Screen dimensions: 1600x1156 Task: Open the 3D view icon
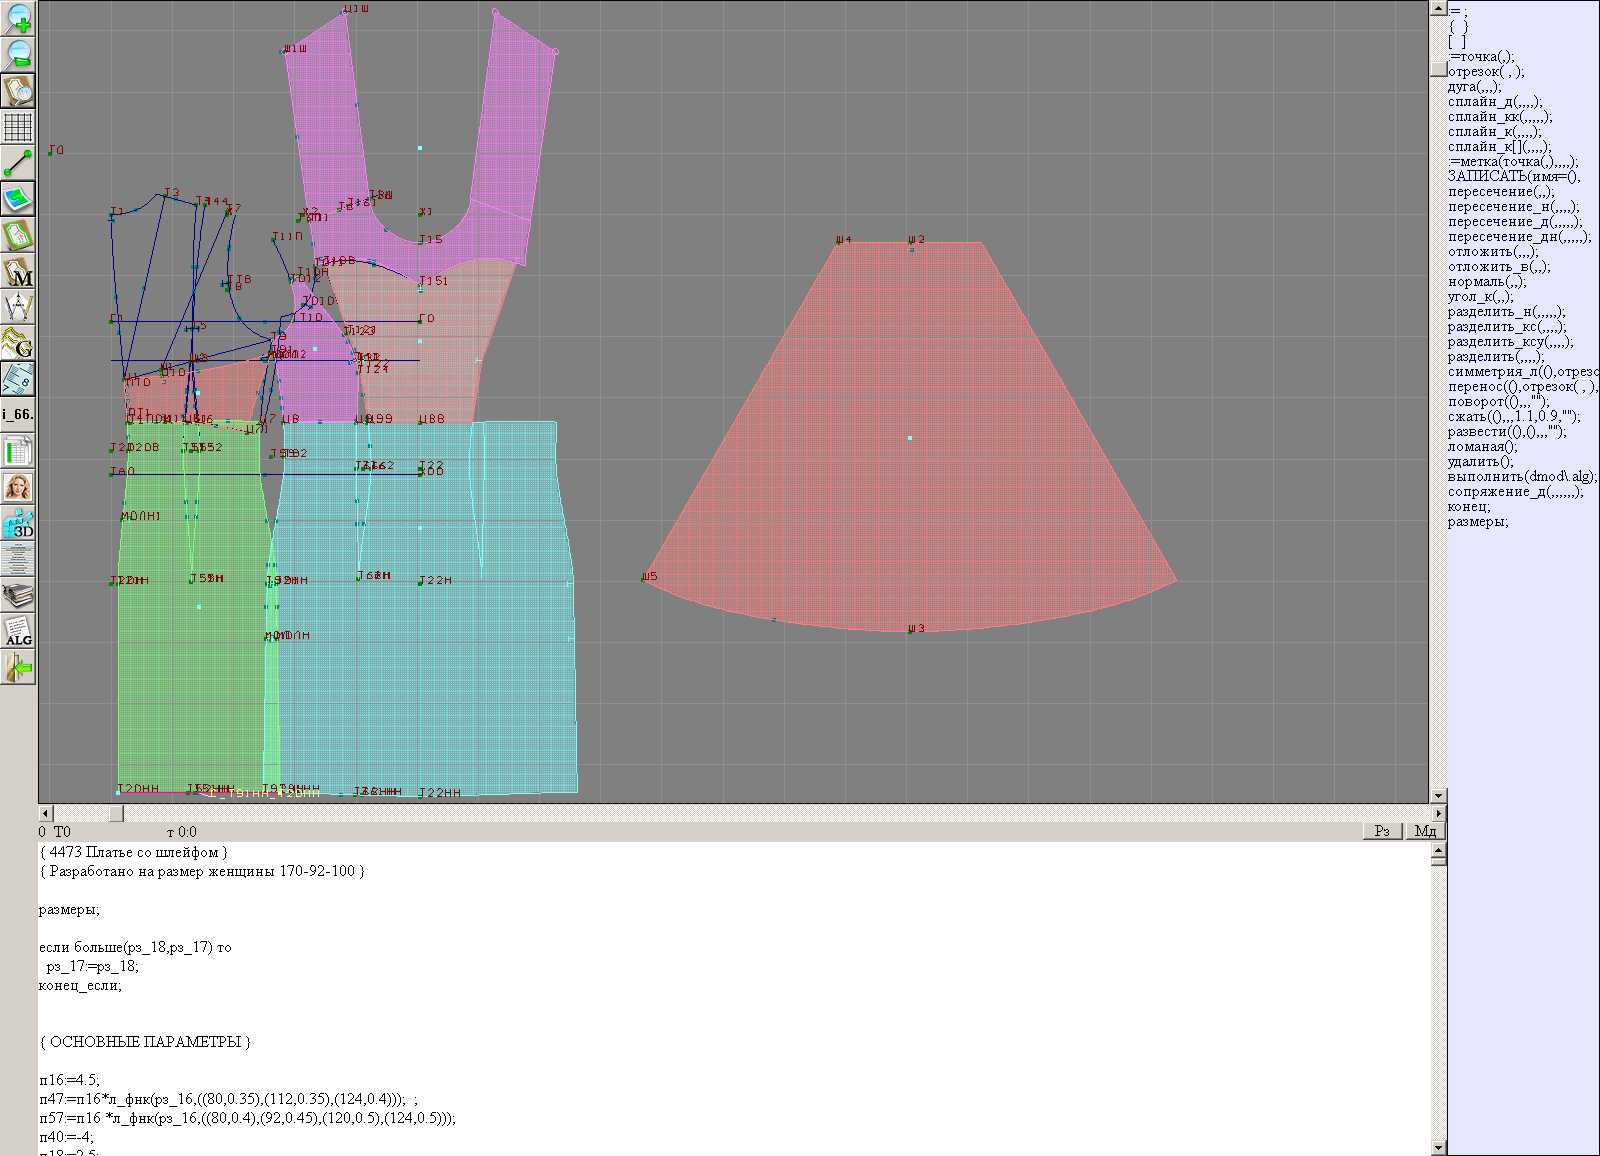(18, 524)
